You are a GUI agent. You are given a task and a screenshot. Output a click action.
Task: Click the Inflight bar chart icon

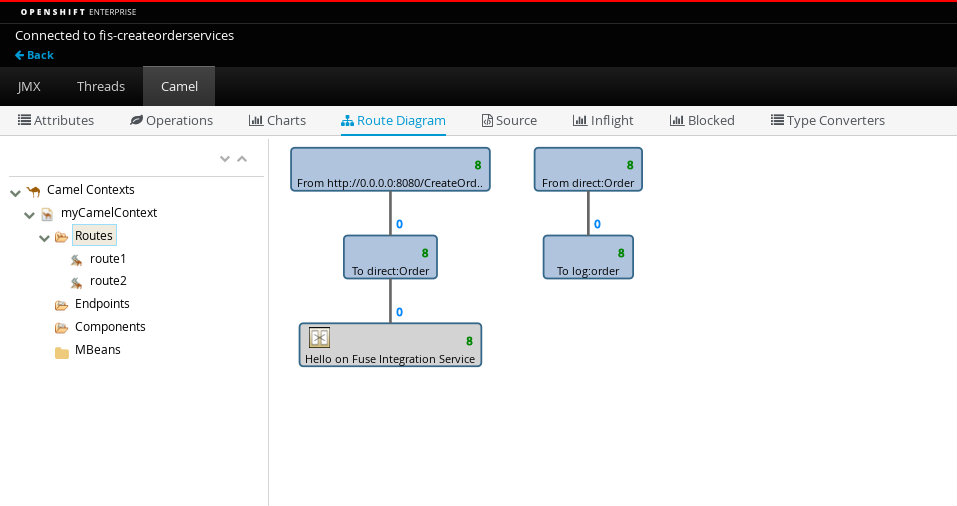coord(580,120)
